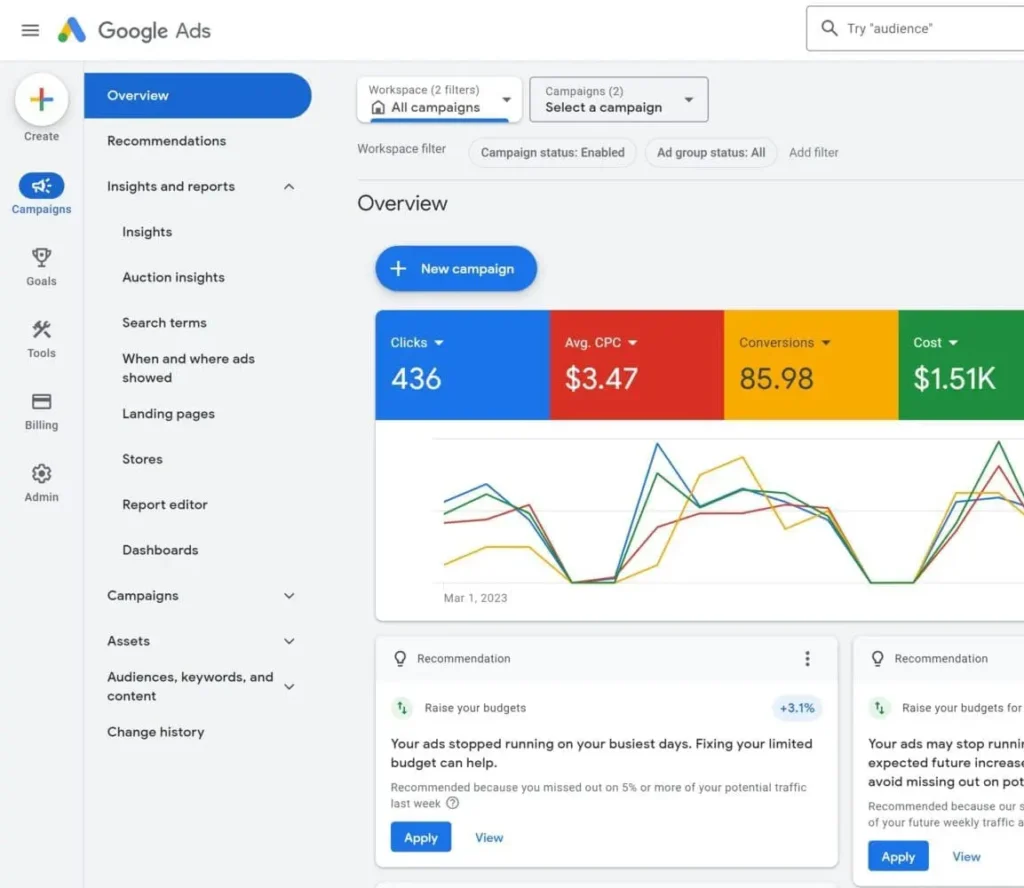The image size is (1024, 888).
Task: Open the Workspace All campaigns dropdown
Action: [439, 100]
